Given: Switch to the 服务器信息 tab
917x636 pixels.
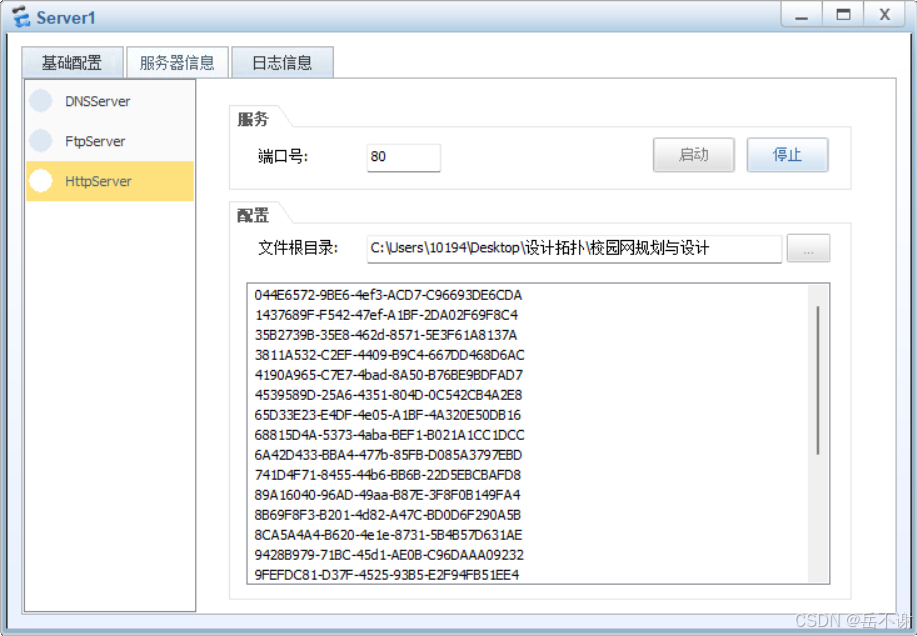Looking at the screenshot, I should 177,63.
